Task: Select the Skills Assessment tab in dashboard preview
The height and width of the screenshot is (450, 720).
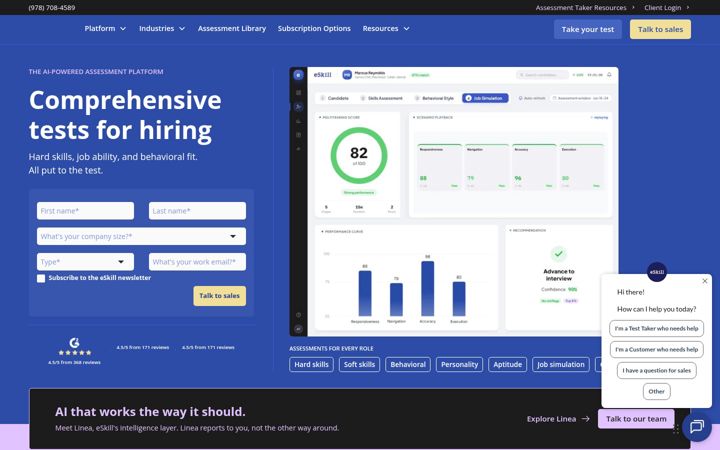Action: pyautogui.click(x=382, y=98)
